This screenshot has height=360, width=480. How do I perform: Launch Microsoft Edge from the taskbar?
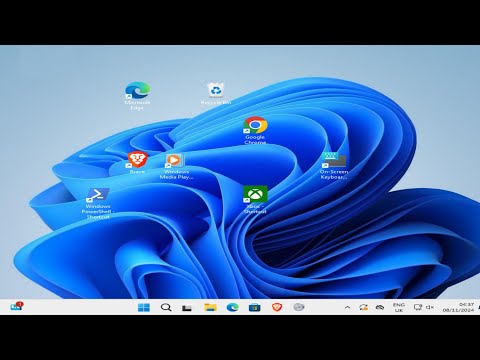tap(233, 307)
